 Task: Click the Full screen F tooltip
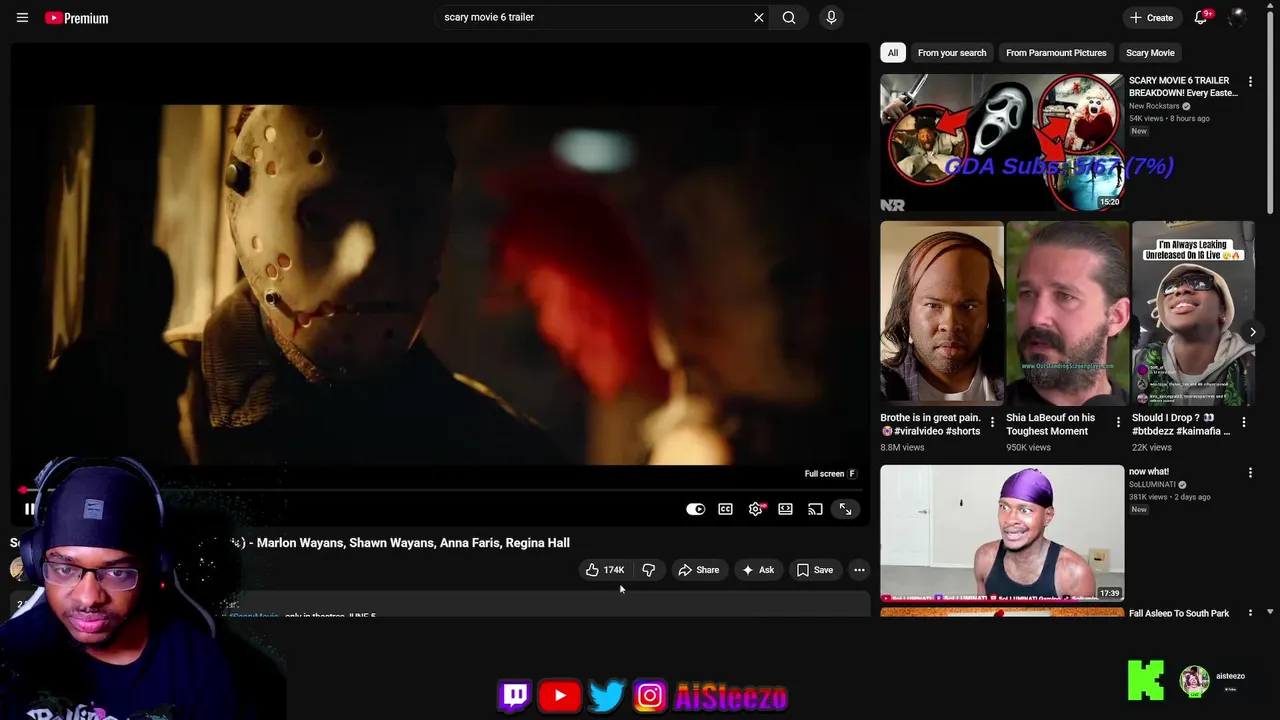coord(830,474)
